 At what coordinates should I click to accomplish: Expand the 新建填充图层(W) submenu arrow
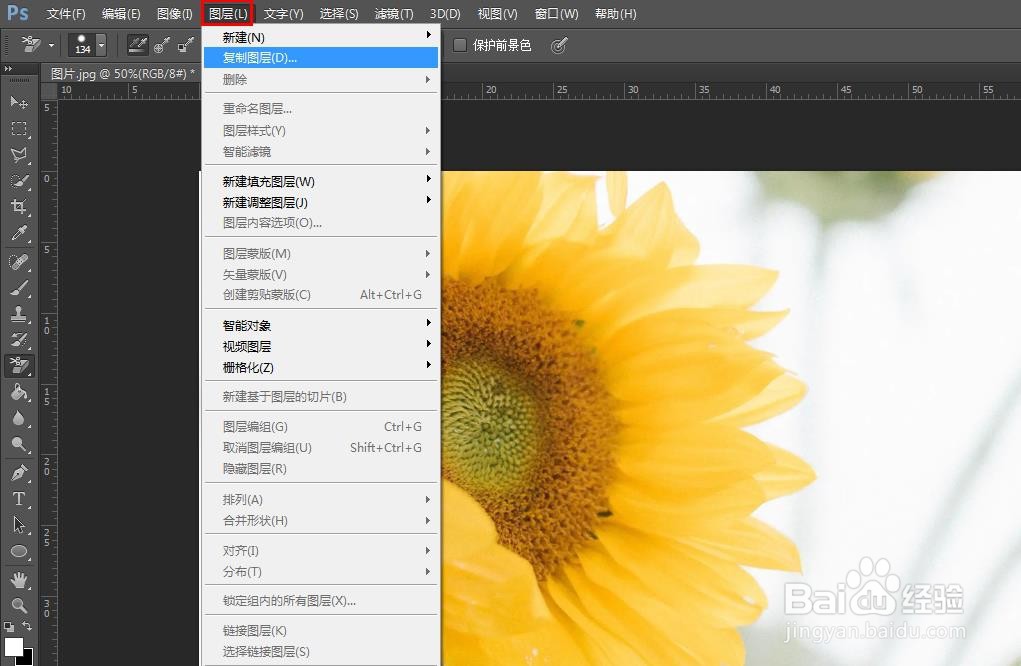coord(428,178)
